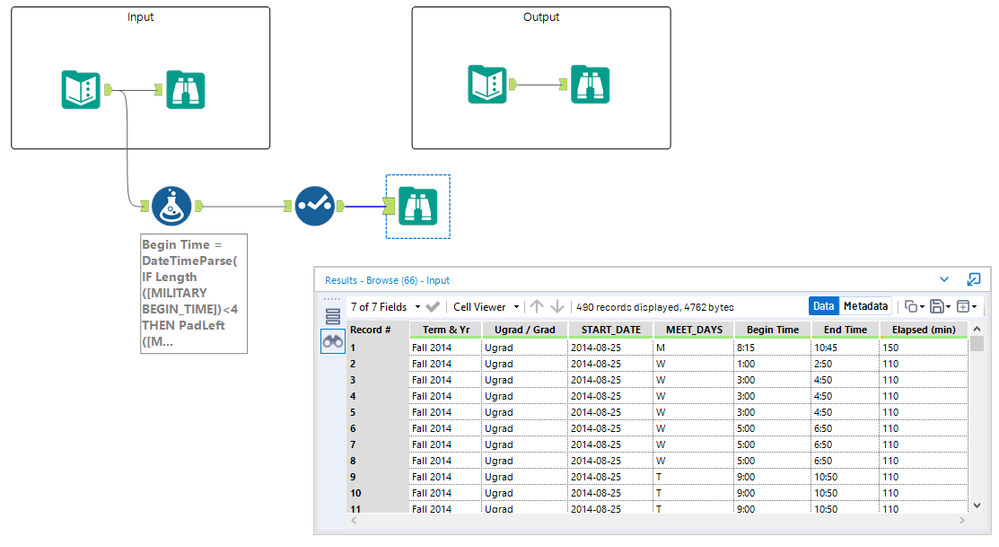999x547 pixels.
Task: Click Term & Yr cell in record 7
Action: pyautogui.click(x=445, y=444)
